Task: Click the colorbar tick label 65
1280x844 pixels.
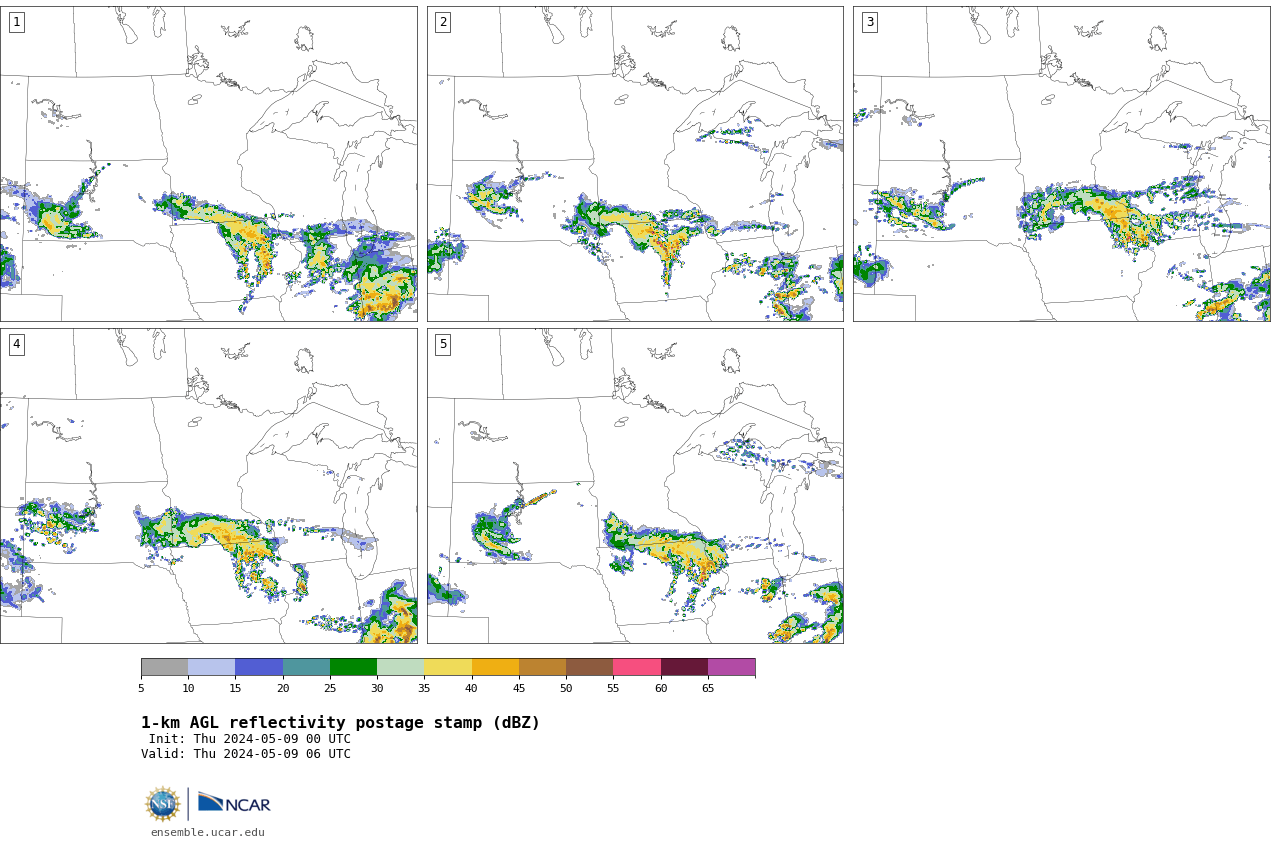Action: coord(708,688)
